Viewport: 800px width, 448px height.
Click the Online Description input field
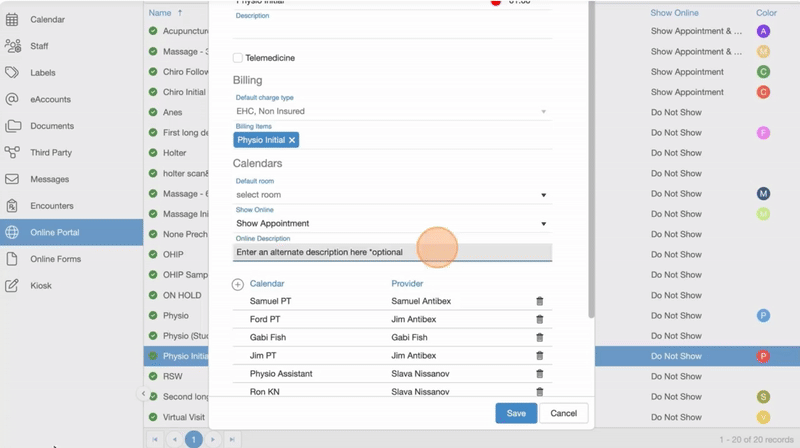[x=392, y=253]
